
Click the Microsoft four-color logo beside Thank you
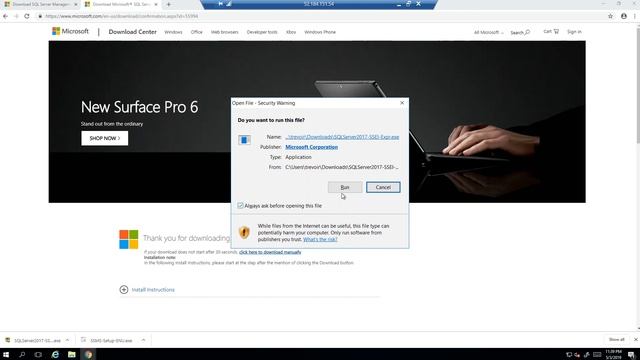coord(129,239)
